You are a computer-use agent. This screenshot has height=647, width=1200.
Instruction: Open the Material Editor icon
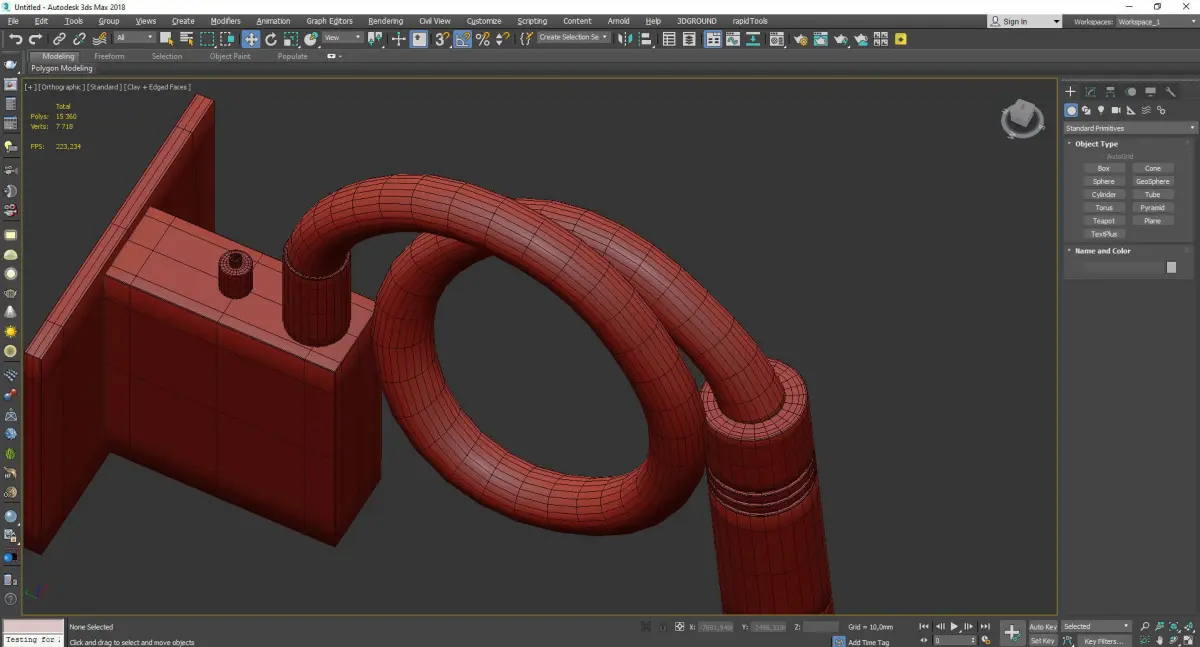pyautogui.click(x=775, y=39)
